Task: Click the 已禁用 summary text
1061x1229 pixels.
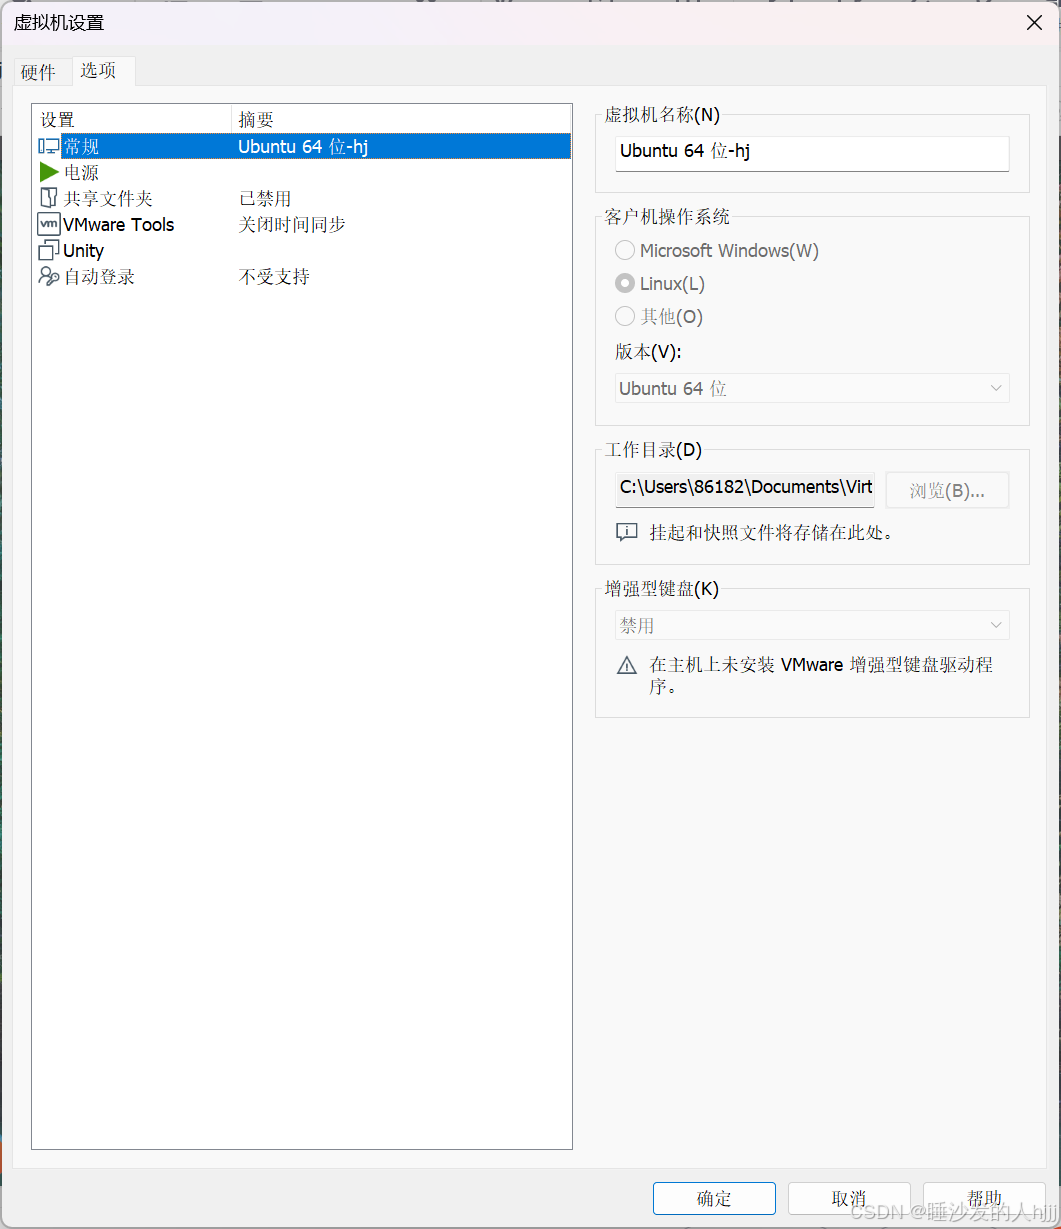Action: [x=265, y=199]
